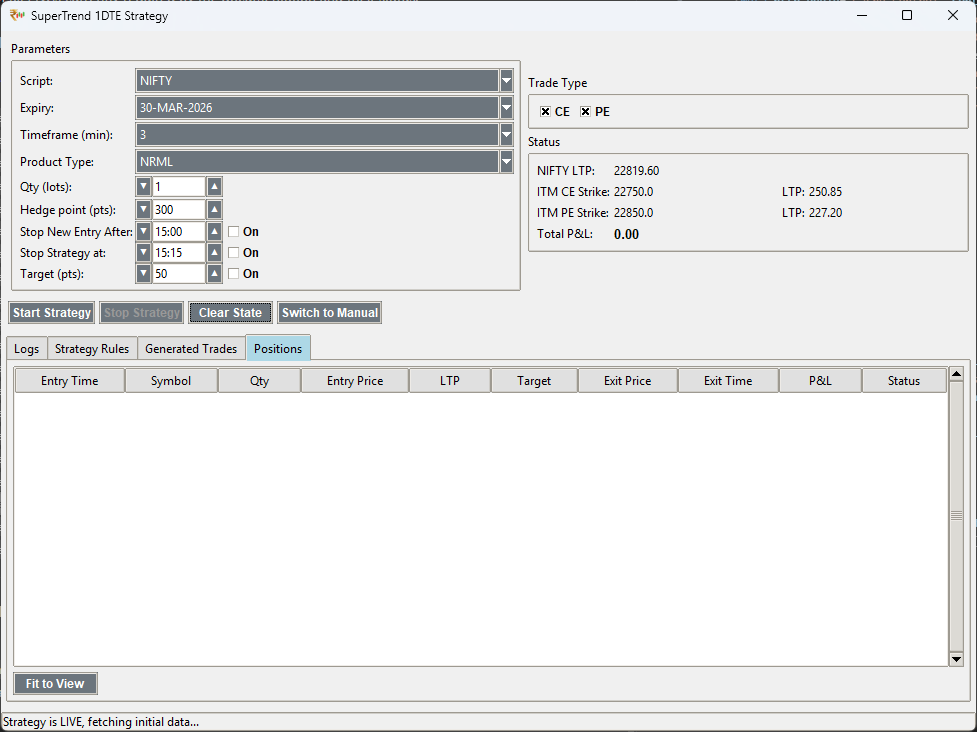Enable the Target (pts) On checkbox
Screen dimensions: 977x732
coord(233,274)
